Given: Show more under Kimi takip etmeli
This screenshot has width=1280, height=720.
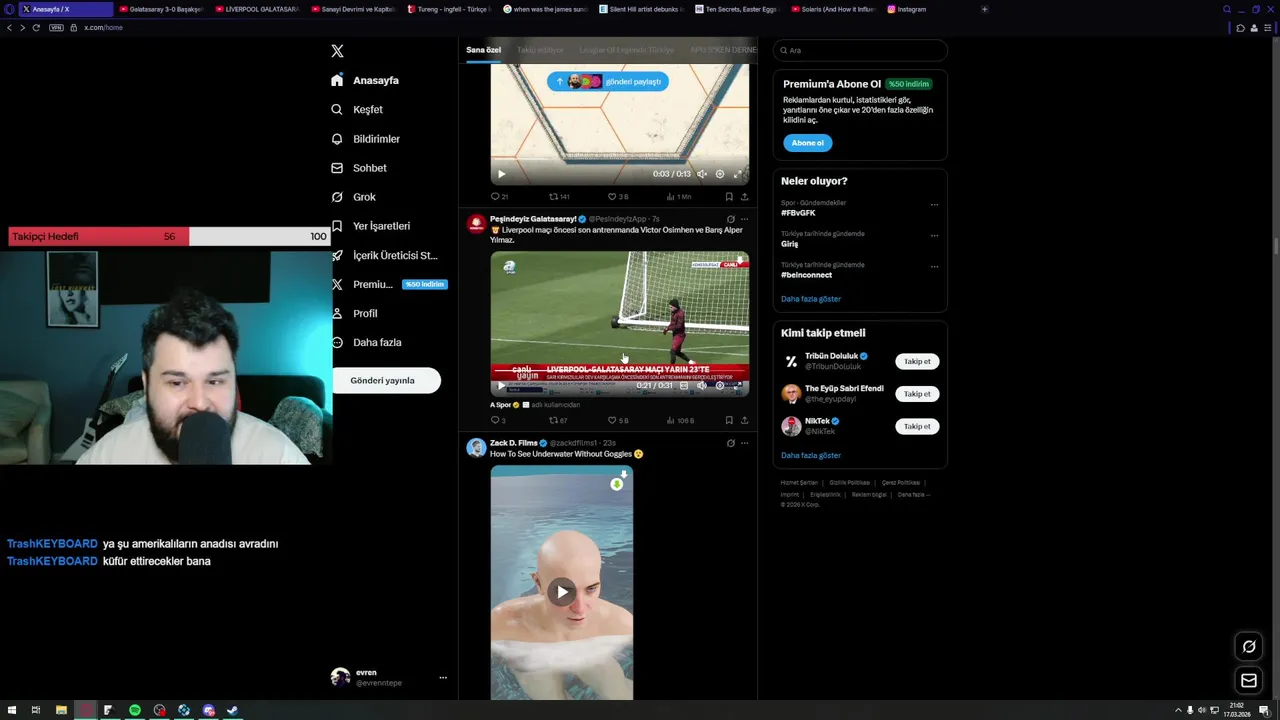Looking at the screenshot, I should pyautogui.click(x=811, y=455).
